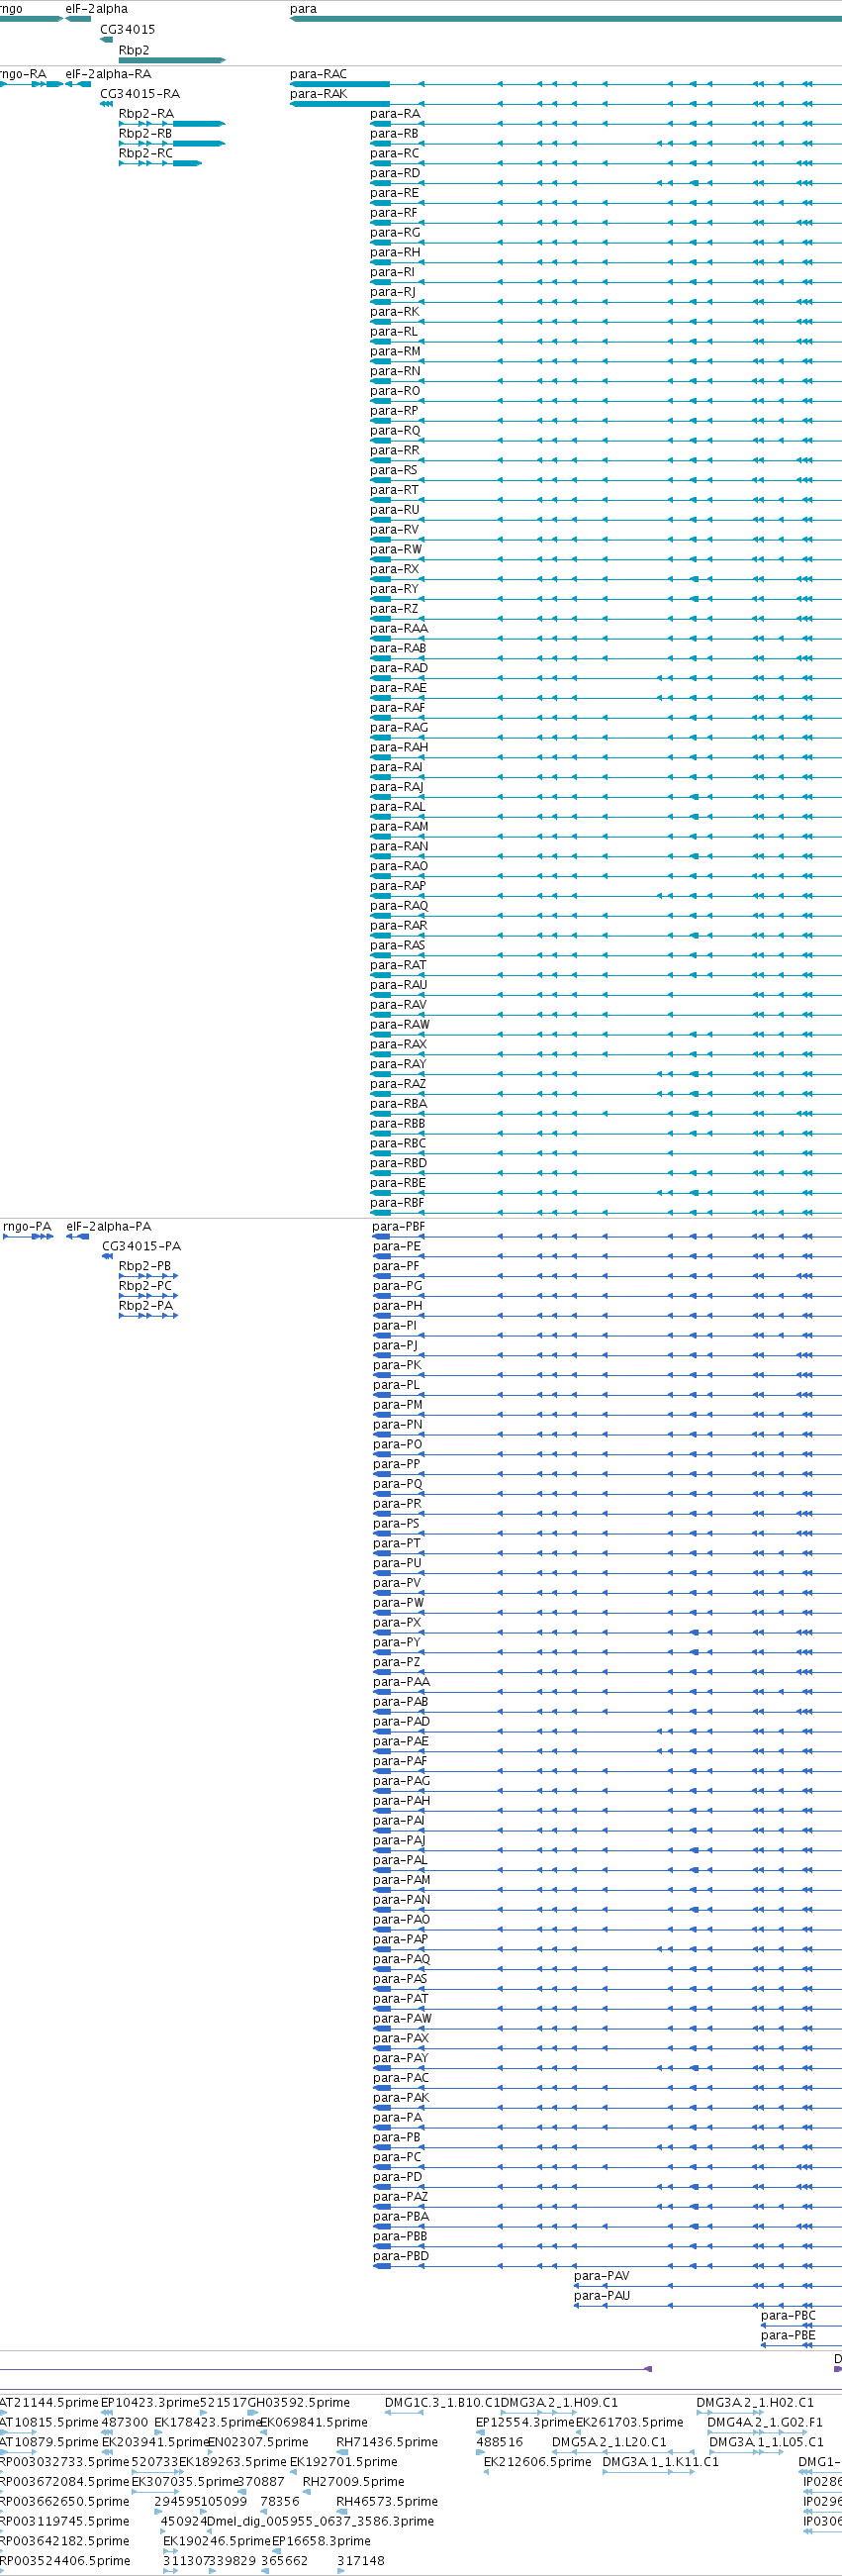Select transcript Rbp2-RA label
This screenshot has width=842, height=2576.
click(x=146, y=114)
